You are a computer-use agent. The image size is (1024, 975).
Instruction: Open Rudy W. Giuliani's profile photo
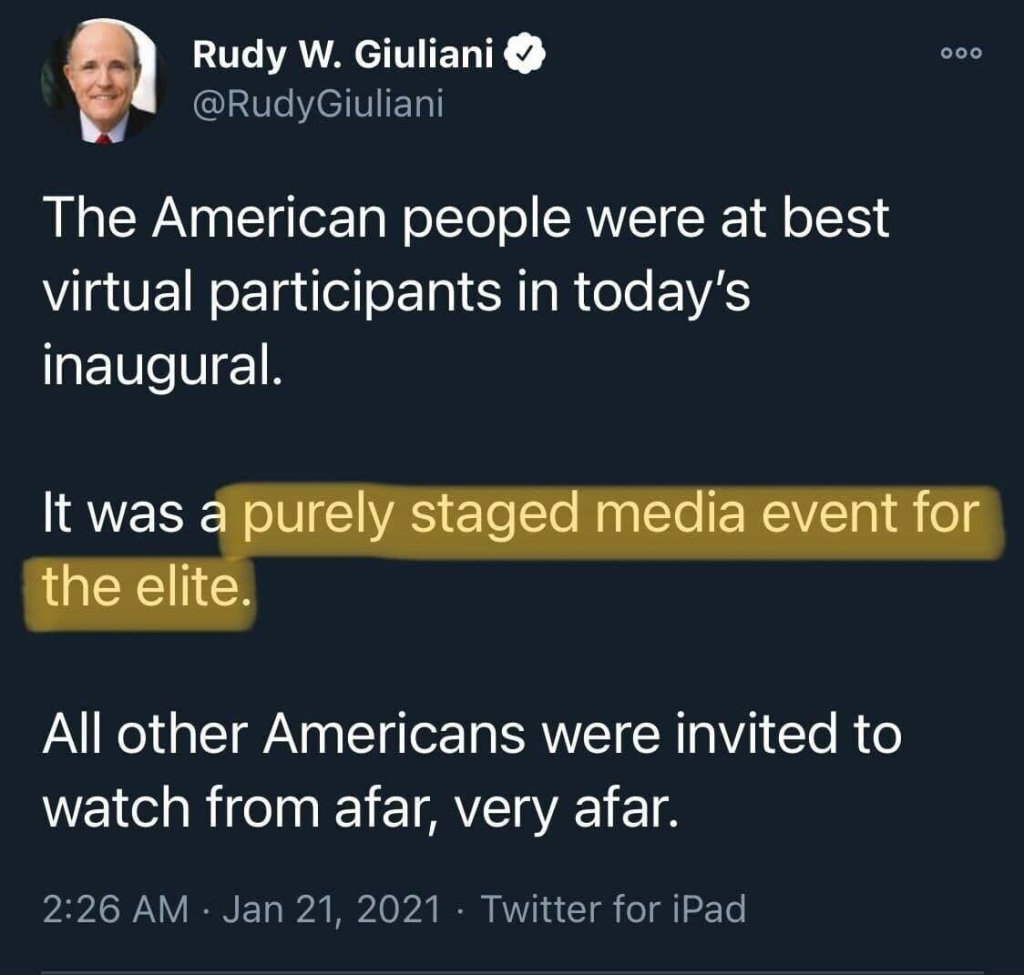[x=101, y=82]
